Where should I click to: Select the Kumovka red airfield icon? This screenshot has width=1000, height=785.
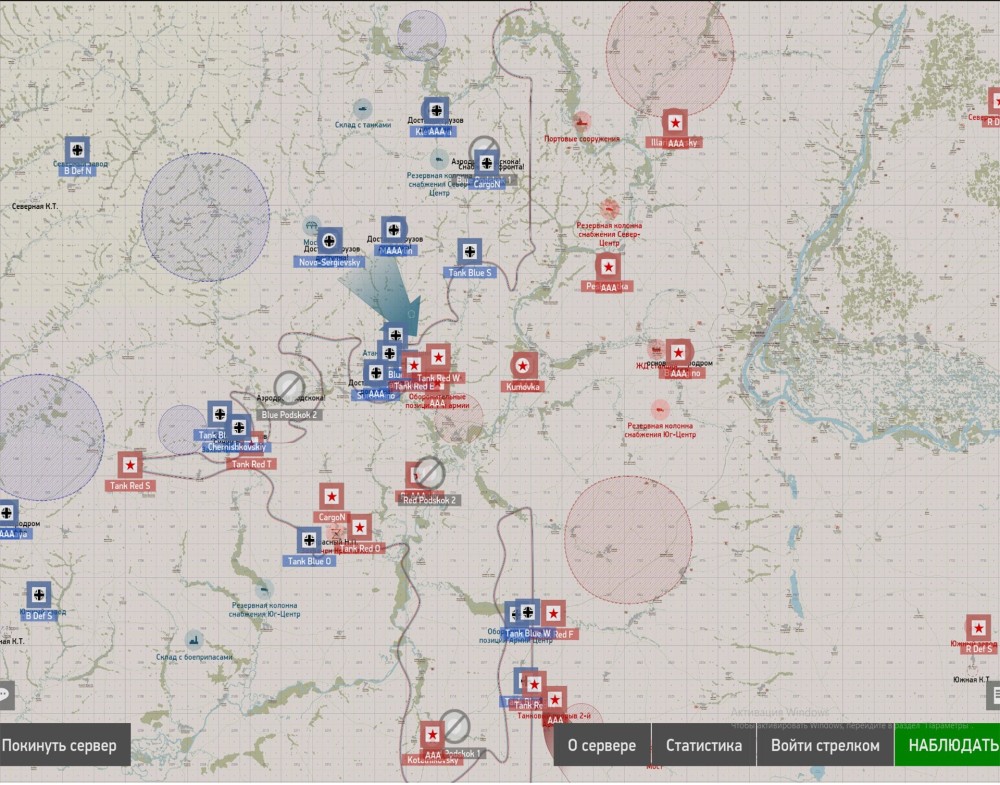tap(523, 366)
